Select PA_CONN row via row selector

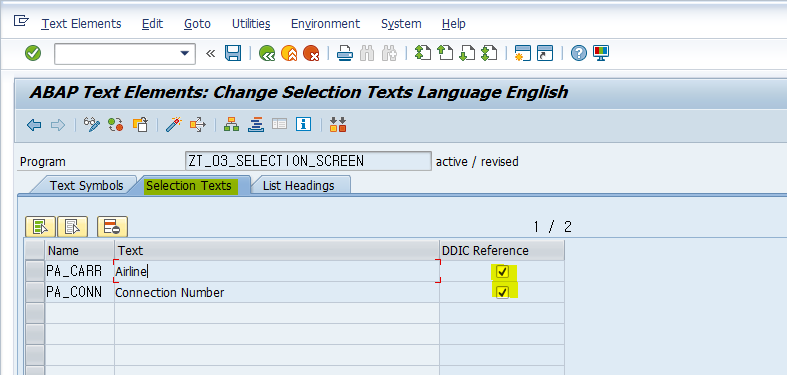35,292
